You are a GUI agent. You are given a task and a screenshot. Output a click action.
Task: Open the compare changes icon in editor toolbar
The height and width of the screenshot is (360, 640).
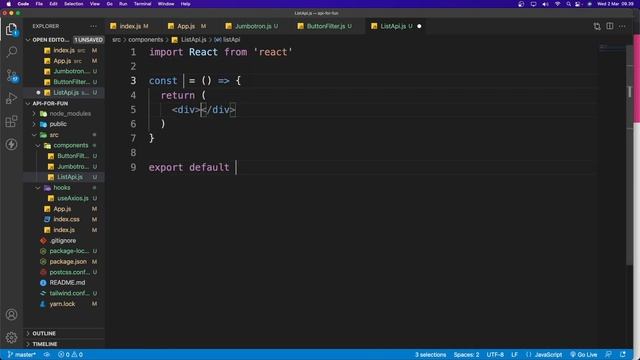(597, 26)
